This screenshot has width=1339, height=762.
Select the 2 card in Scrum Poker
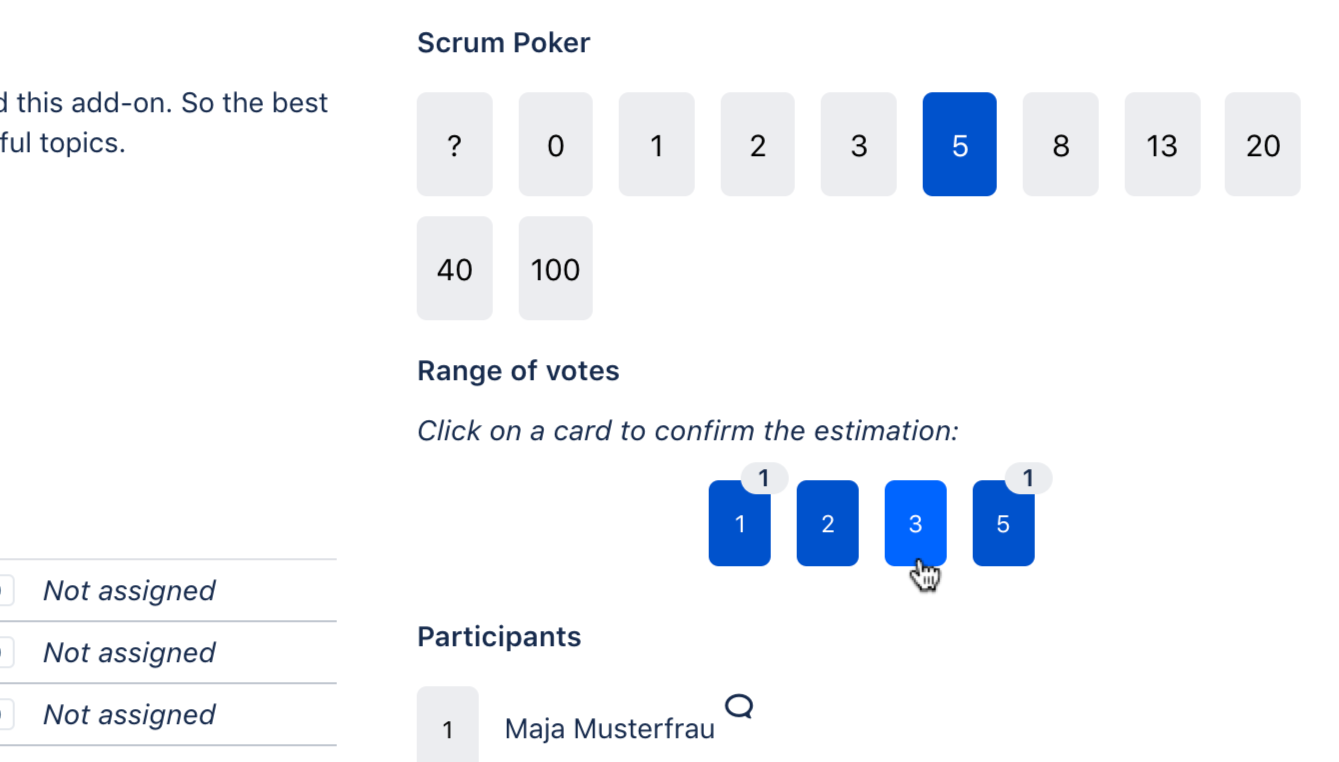757,145
